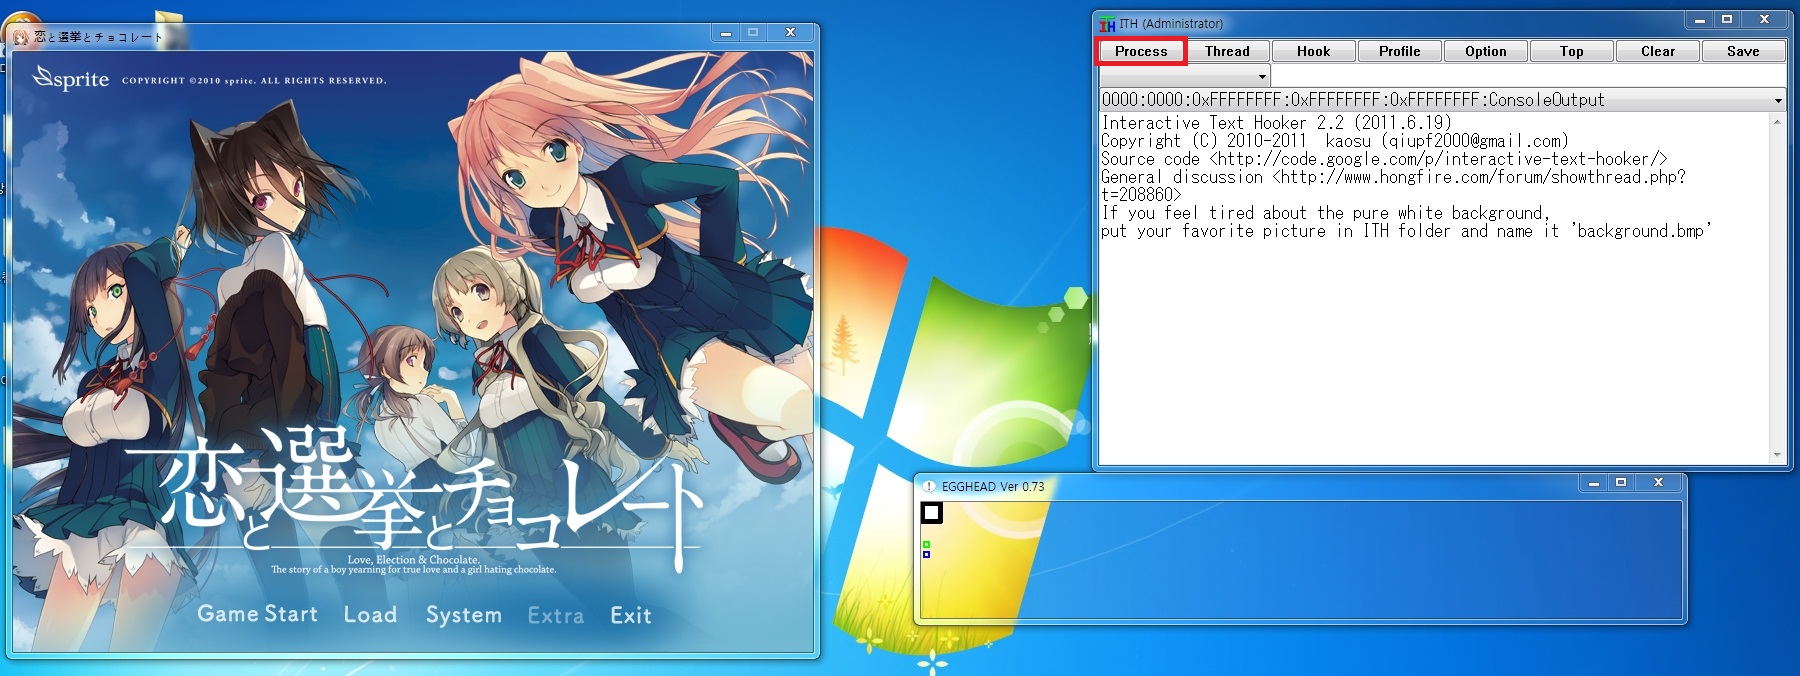Save the ITH text output
Screen dimensions: 1800x676
(x=1742, y=51)
